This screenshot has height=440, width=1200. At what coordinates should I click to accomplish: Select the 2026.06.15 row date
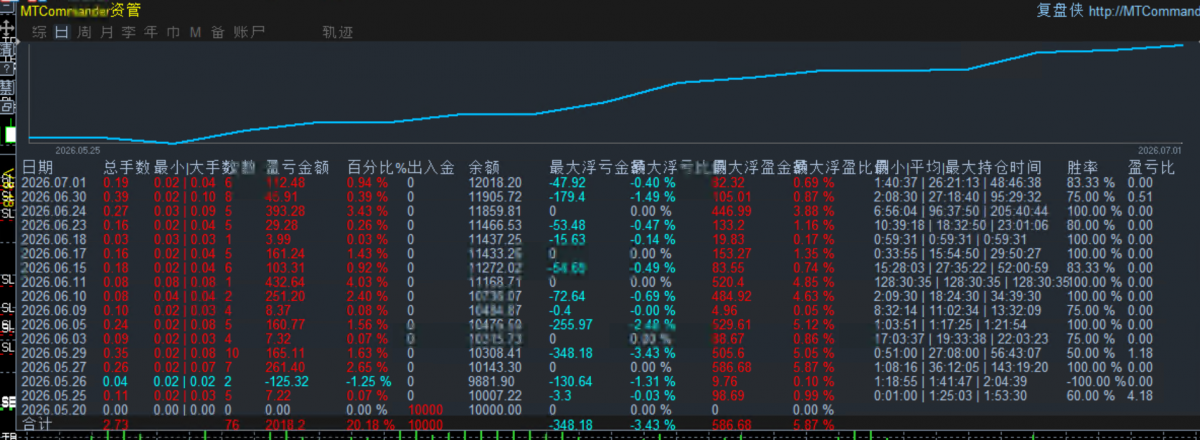tap(53, 269)
